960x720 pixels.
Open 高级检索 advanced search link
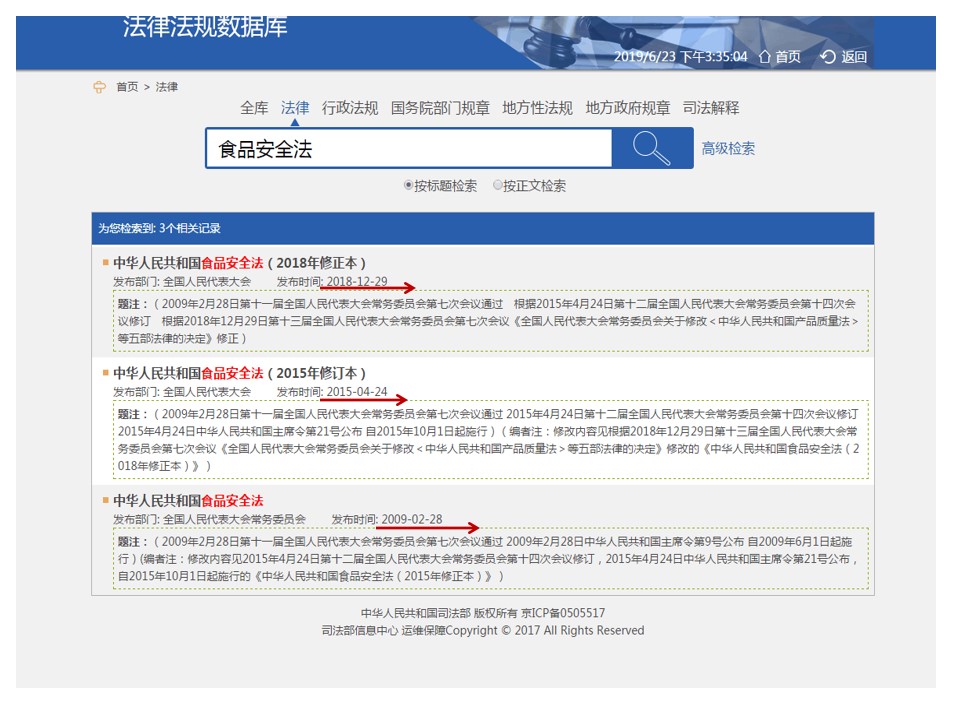click(x=728, y=149)
